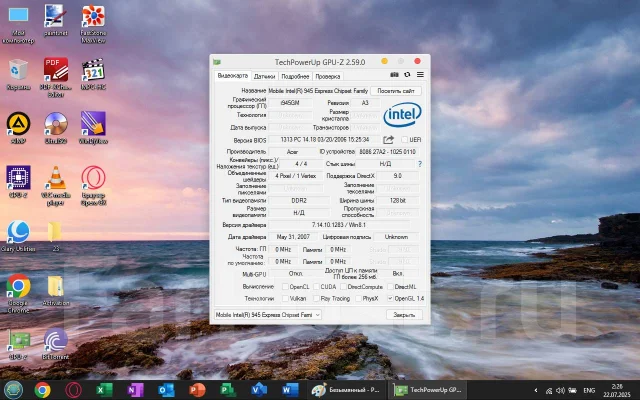The height and width of the screenshot is (400, 640).
Task: Switch to the Датчики tab
Action: [x=264, y=76]
